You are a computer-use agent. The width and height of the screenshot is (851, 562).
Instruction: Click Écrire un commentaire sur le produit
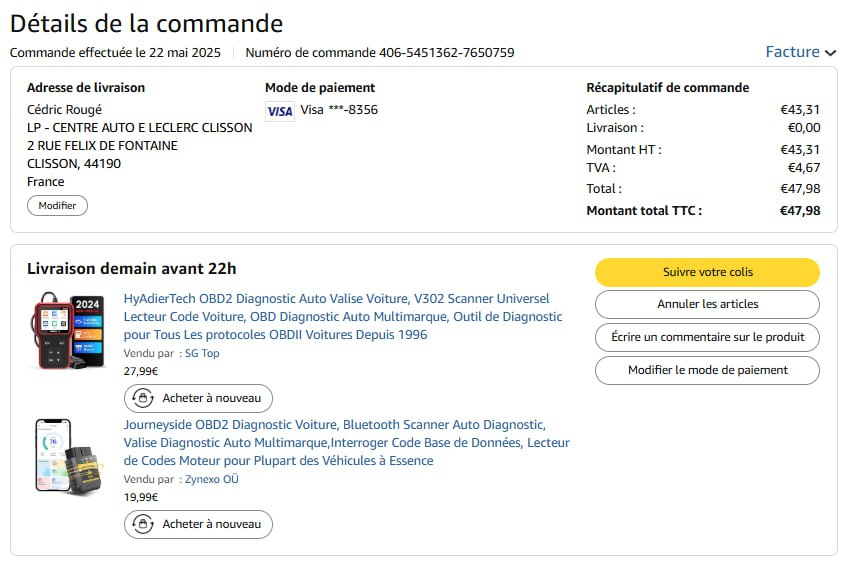707,337
